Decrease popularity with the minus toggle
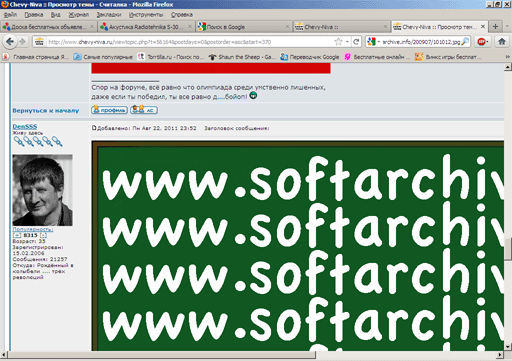The height and width of the screenshot is (361, 512). coord(43,235)
